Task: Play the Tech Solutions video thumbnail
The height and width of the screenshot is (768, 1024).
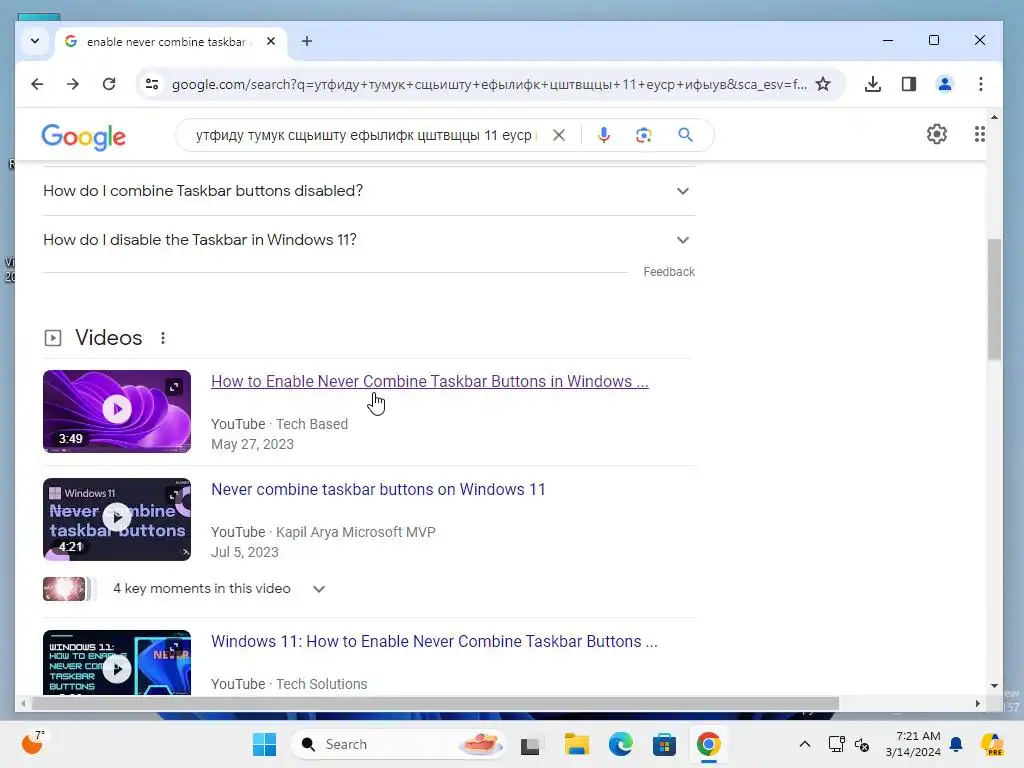Action: click(x=117, y=663)
